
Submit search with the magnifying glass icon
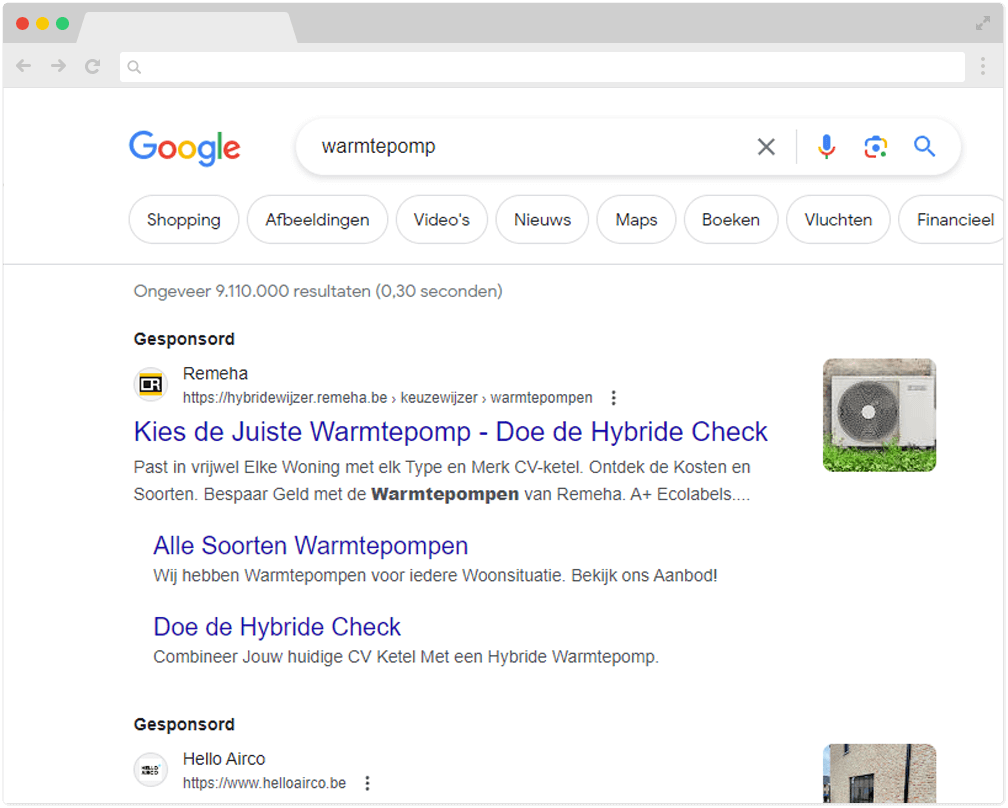924,147
